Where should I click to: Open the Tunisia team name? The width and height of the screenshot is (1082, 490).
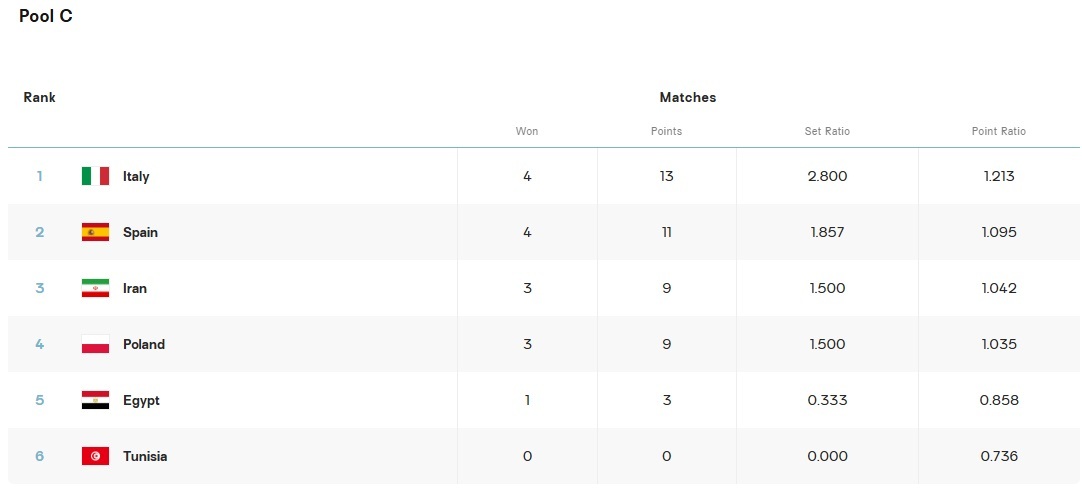(x=145, y=456)
